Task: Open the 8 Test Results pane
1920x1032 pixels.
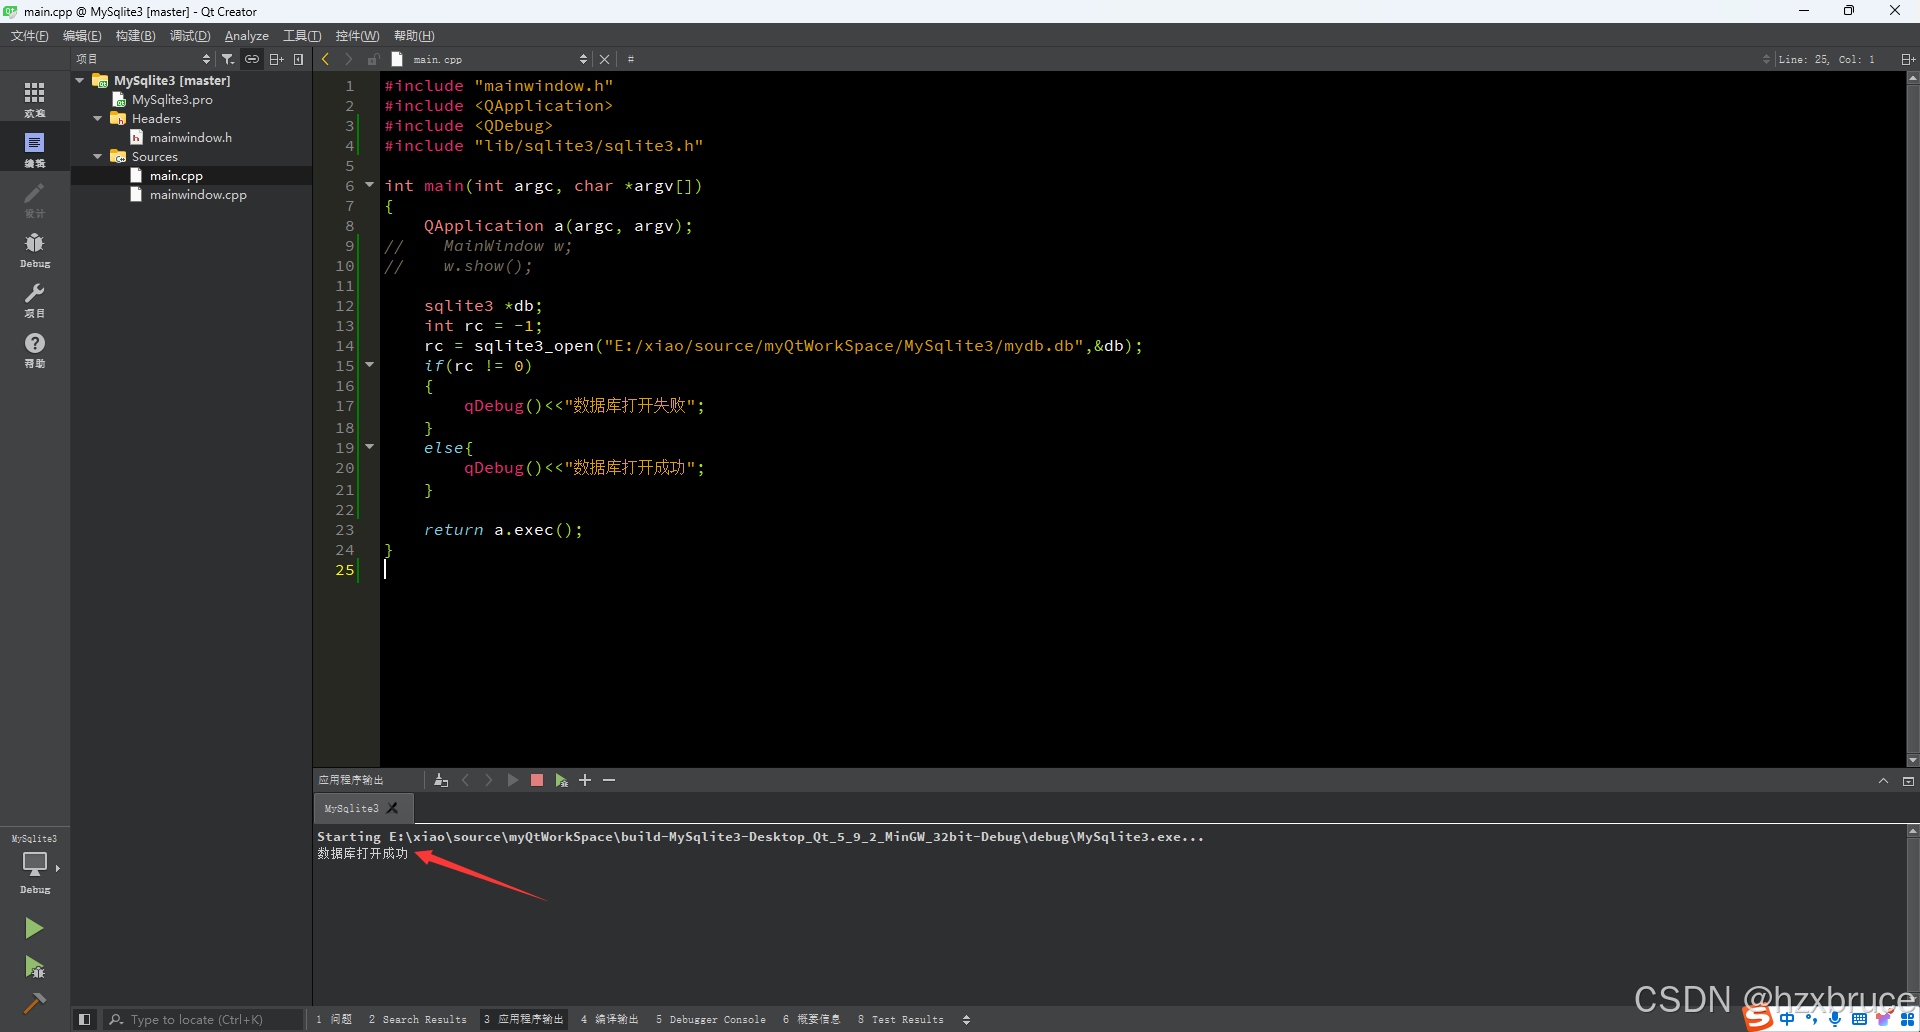Action: (x=900, y=1019)
